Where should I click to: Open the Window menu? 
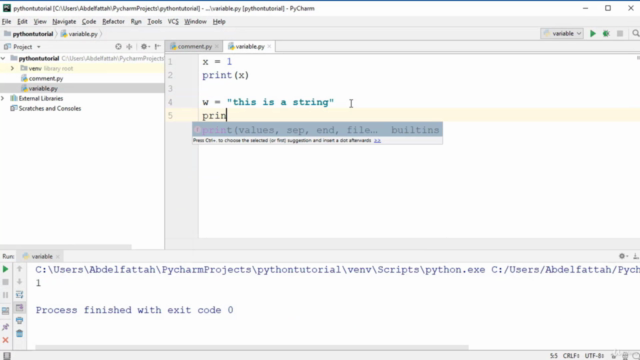195,22
